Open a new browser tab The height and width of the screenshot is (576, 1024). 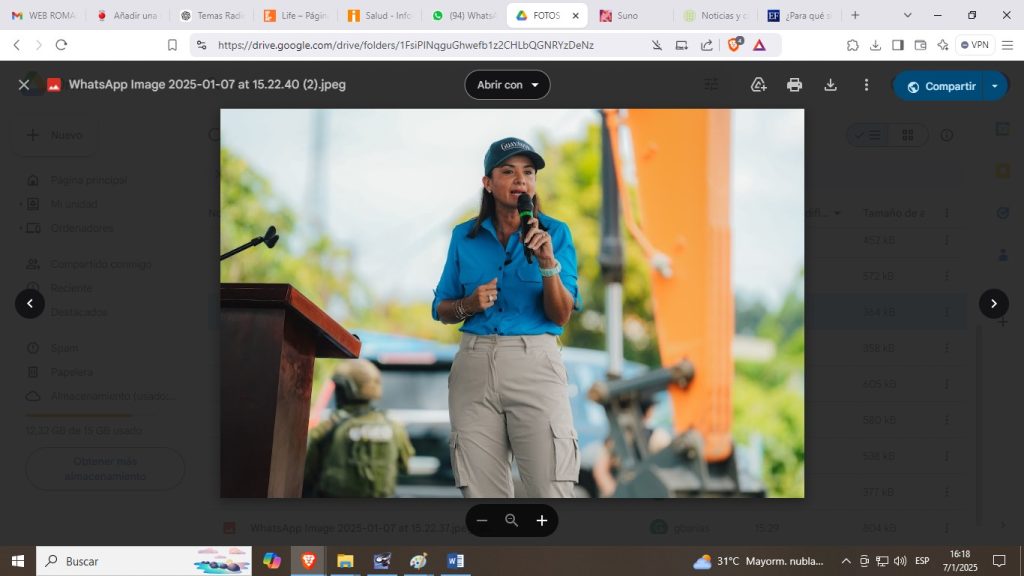pos(855,15)
